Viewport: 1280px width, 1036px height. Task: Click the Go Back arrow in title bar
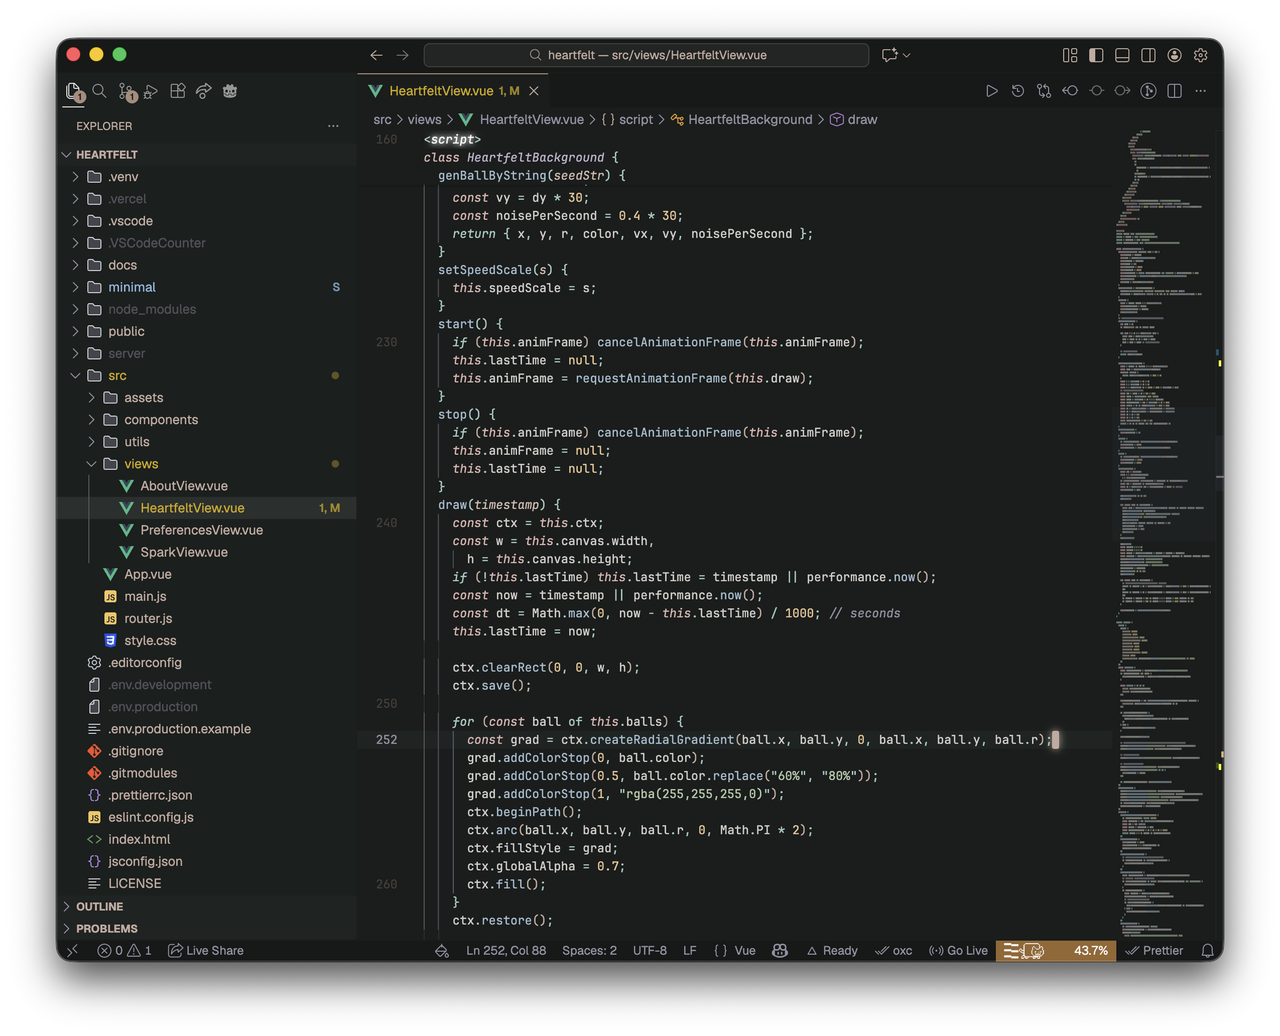click(376, 55)
